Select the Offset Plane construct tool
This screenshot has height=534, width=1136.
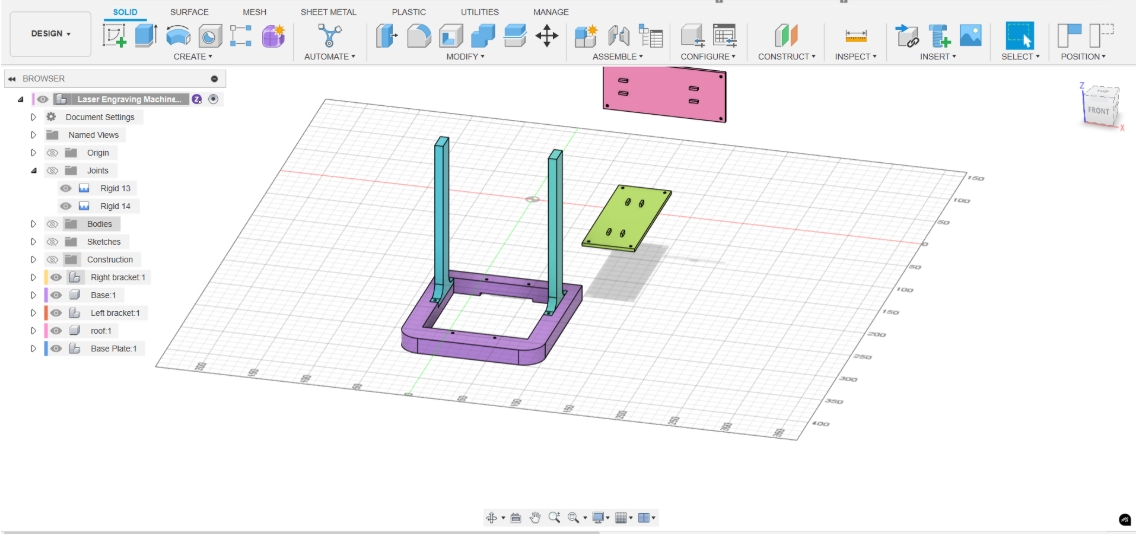pos(786,36)
